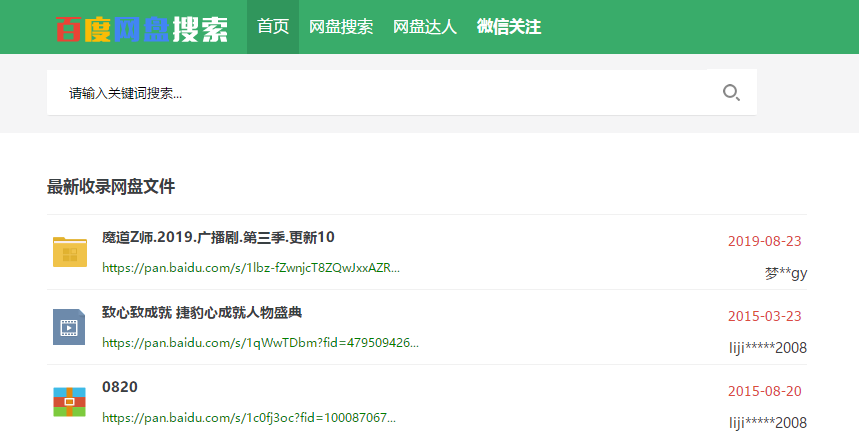Click the date 2019-08-23

[x=764, y=241]
